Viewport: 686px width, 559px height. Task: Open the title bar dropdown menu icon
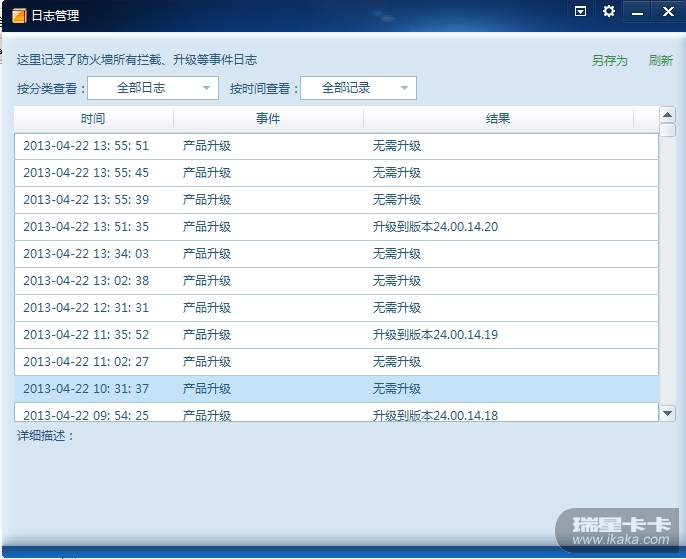581,11
